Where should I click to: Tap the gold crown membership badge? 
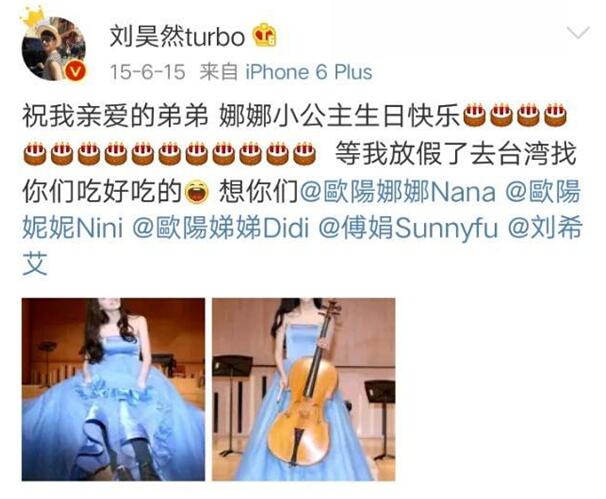[265, 36]
